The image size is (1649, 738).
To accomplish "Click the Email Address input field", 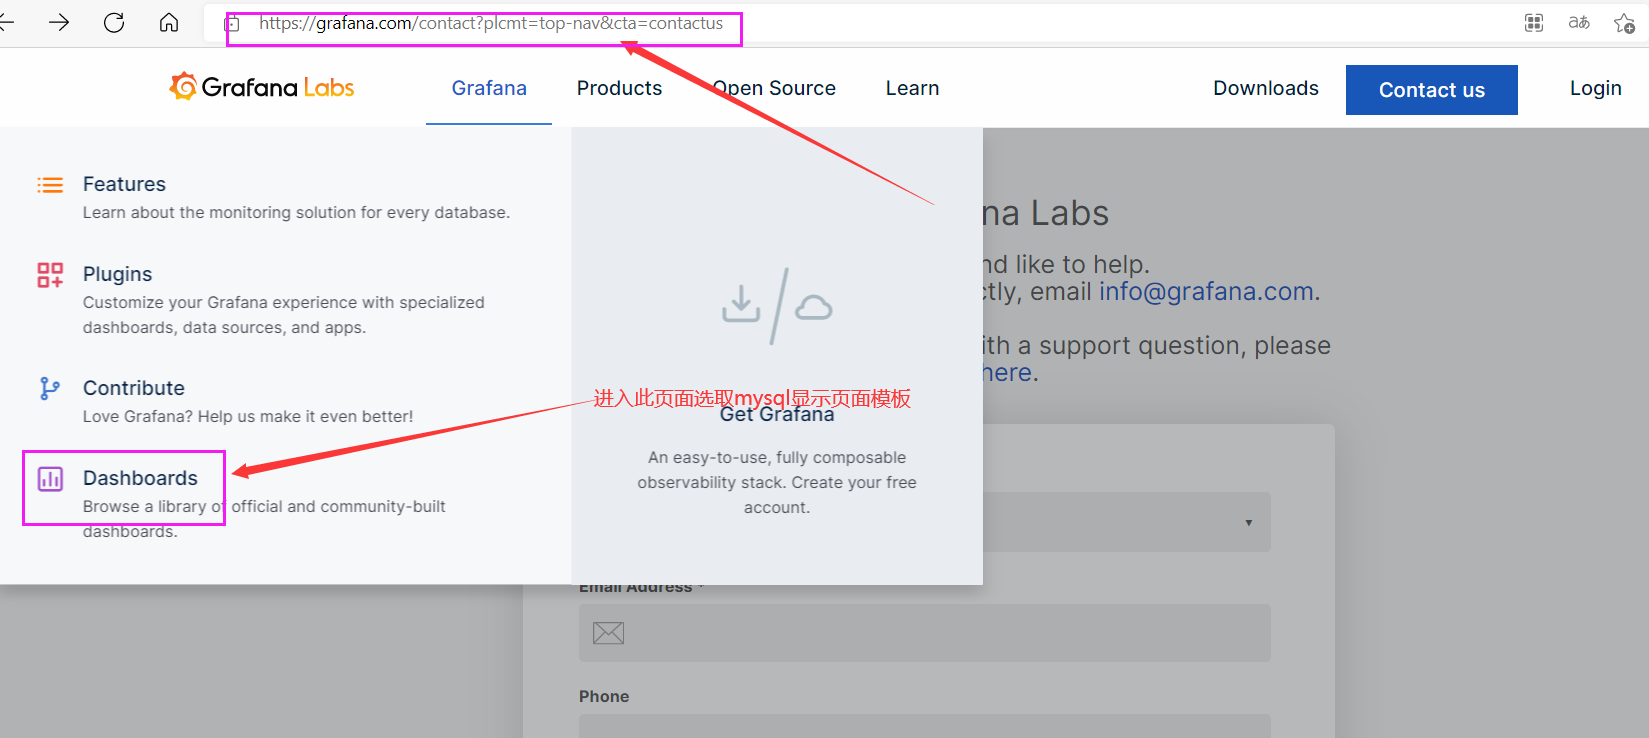I will pos(925,633).
